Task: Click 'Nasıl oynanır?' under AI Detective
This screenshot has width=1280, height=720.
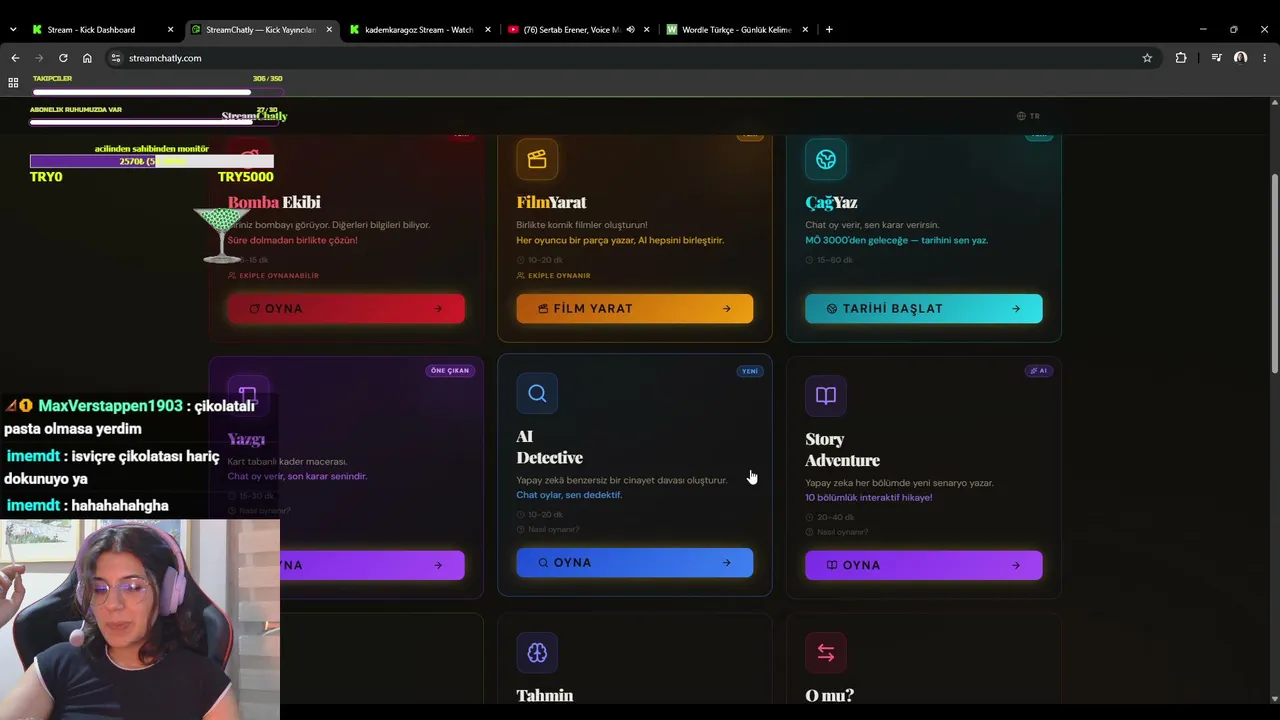Action: (548, 530)
